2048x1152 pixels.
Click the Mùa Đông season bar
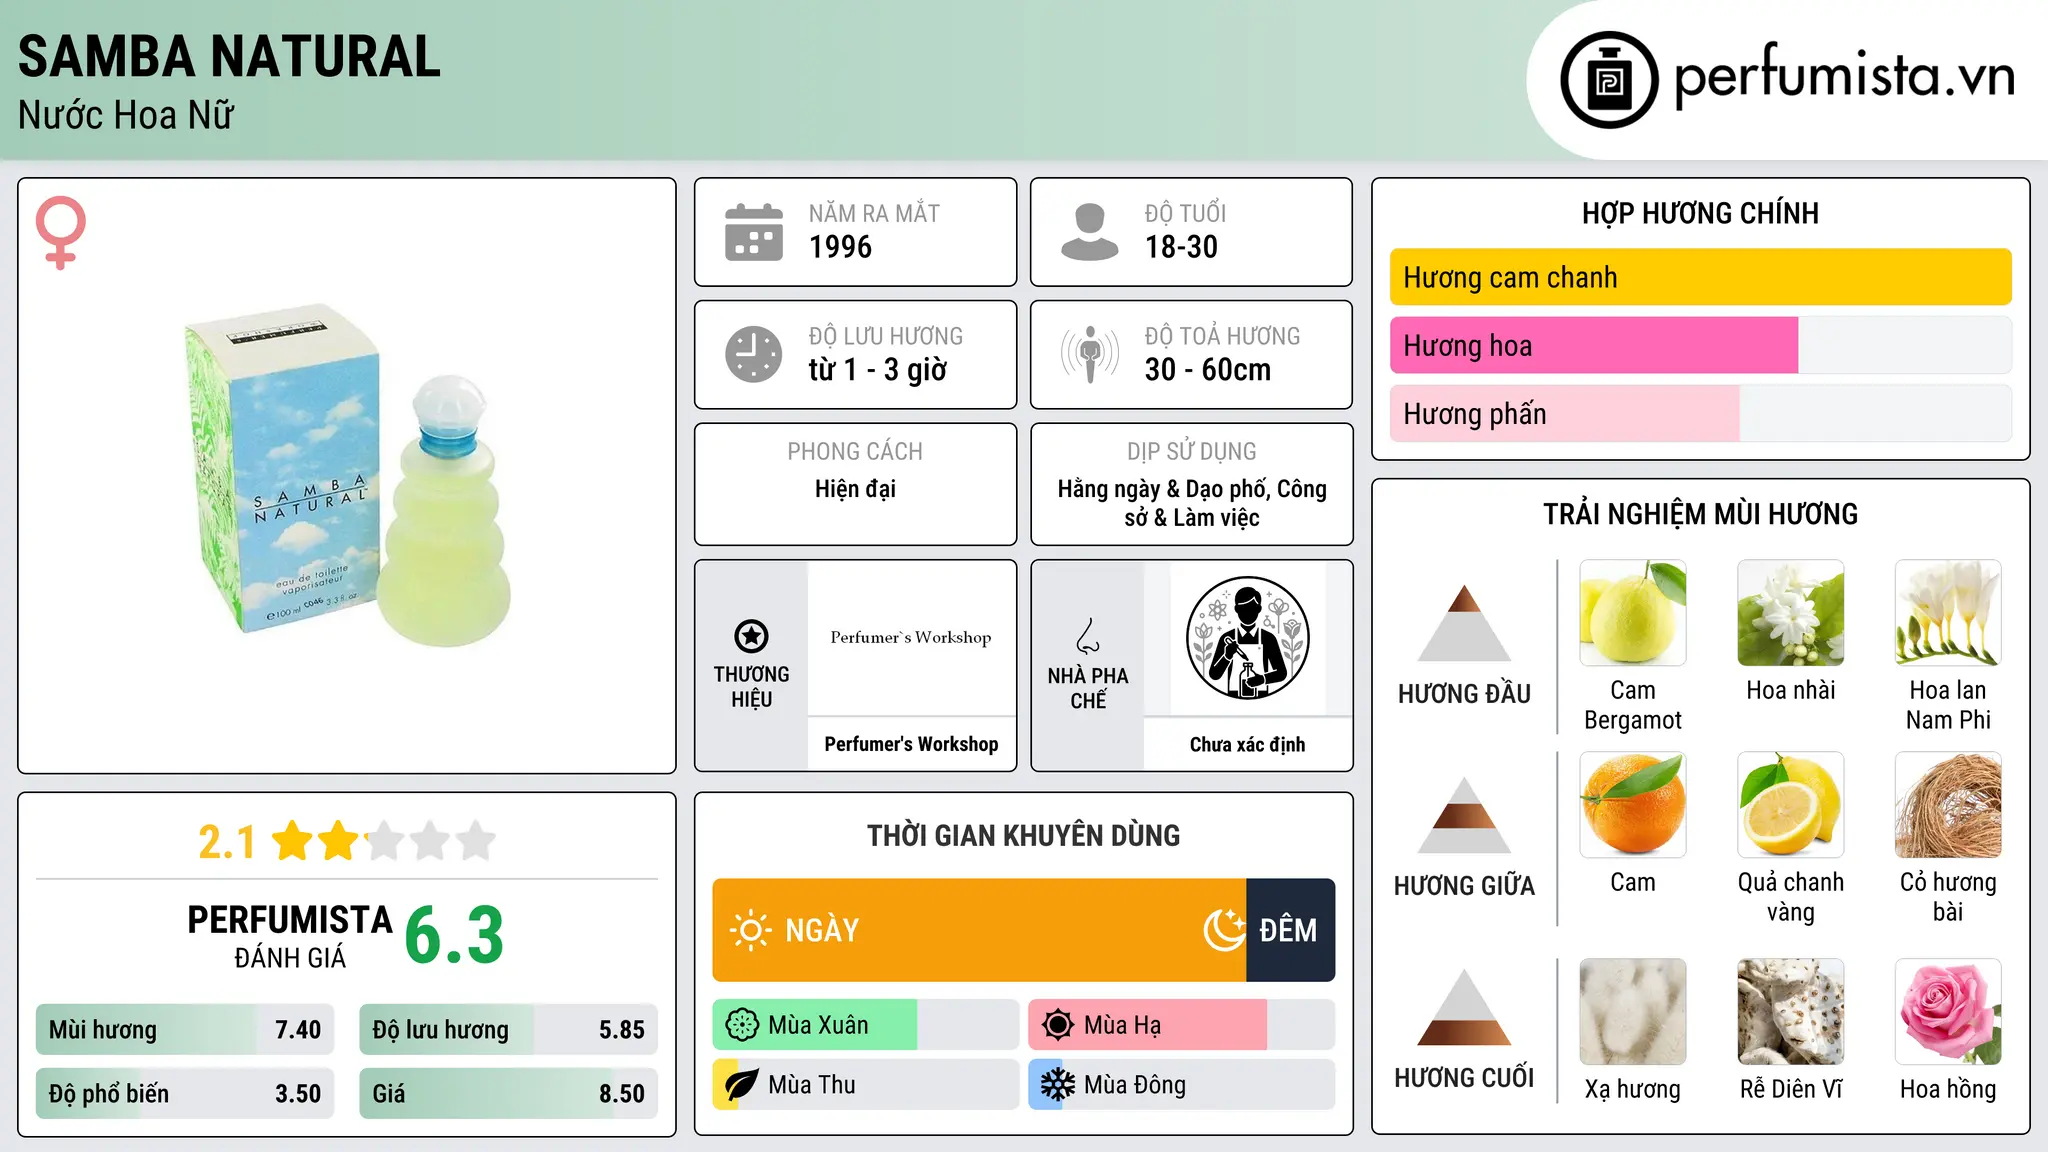(1182, 1085)
